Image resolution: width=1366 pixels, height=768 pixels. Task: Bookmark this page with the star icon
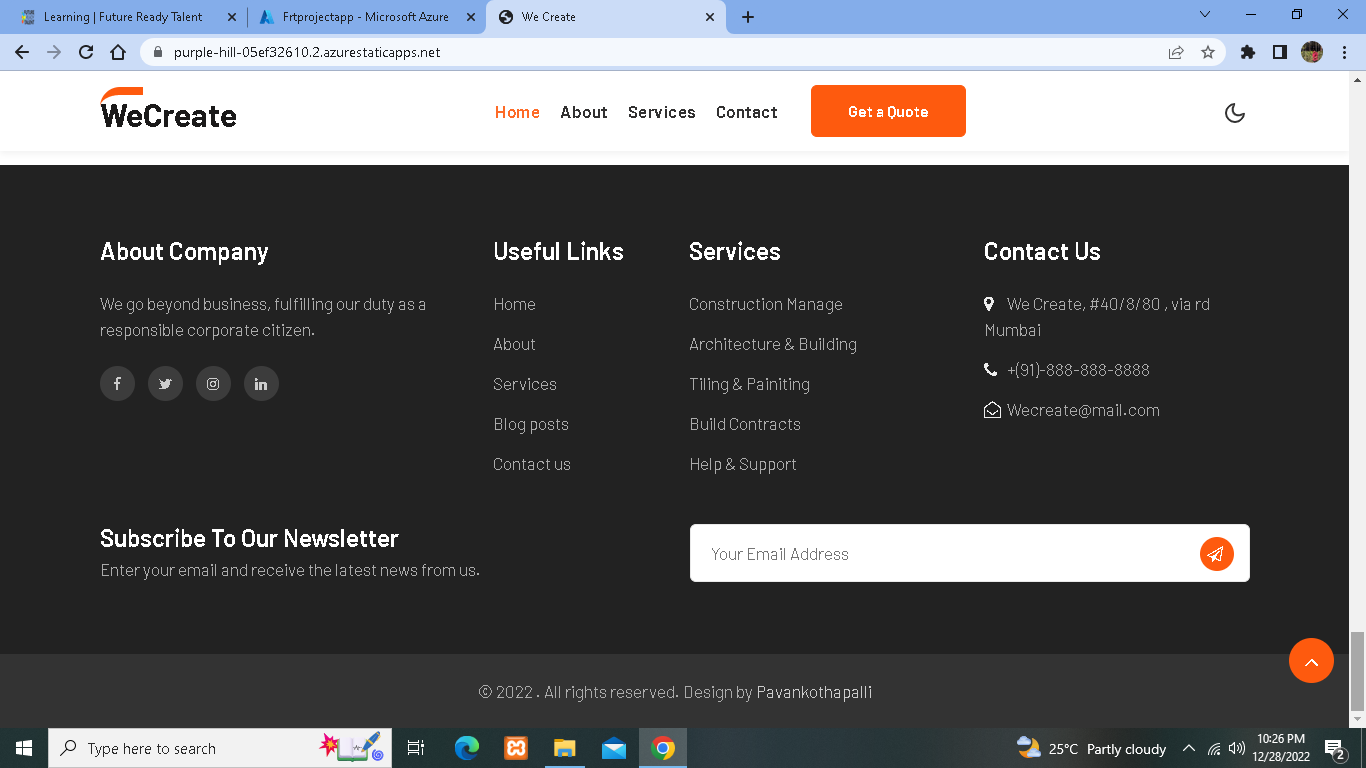coord(1208,52)
